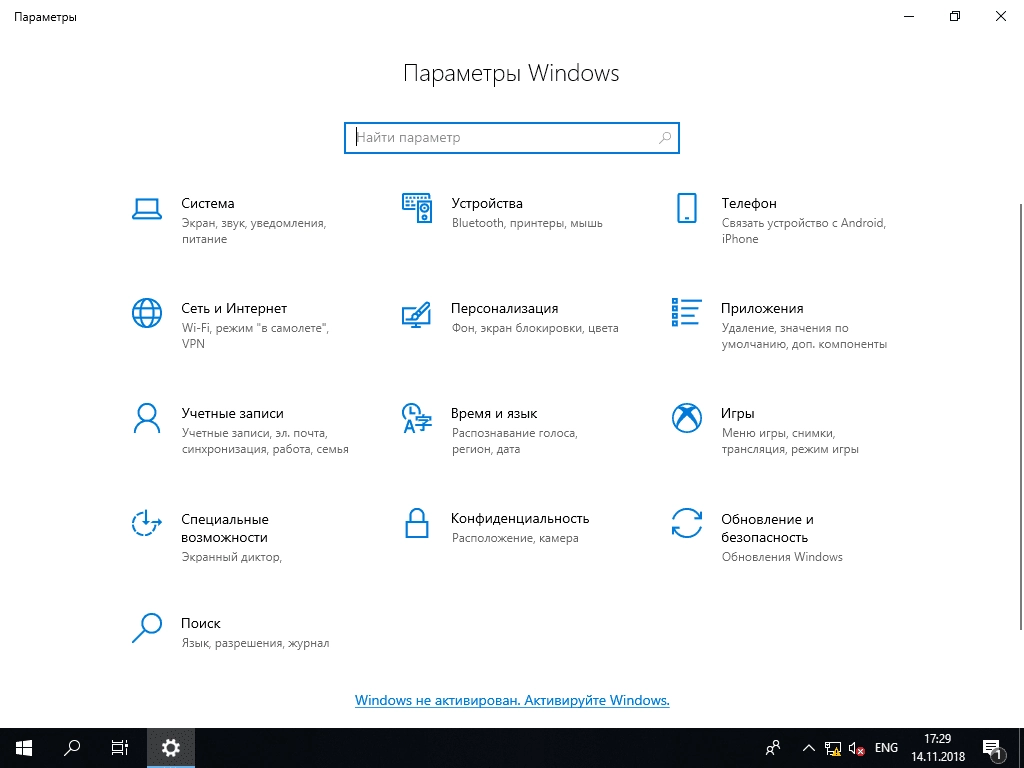
Task: Open the Время и язык icon
Action: coord(417,419)
